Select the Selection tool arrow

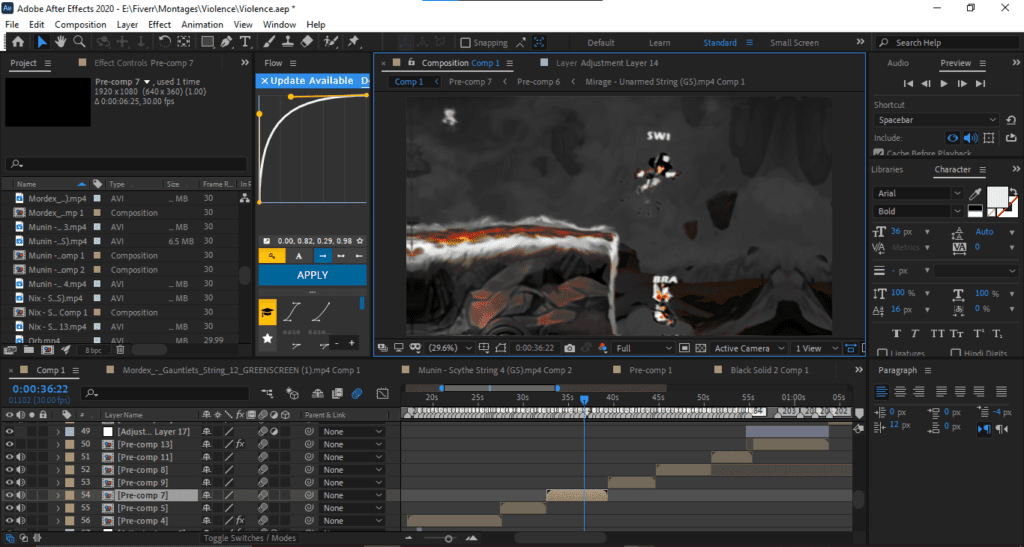(42, 42)
